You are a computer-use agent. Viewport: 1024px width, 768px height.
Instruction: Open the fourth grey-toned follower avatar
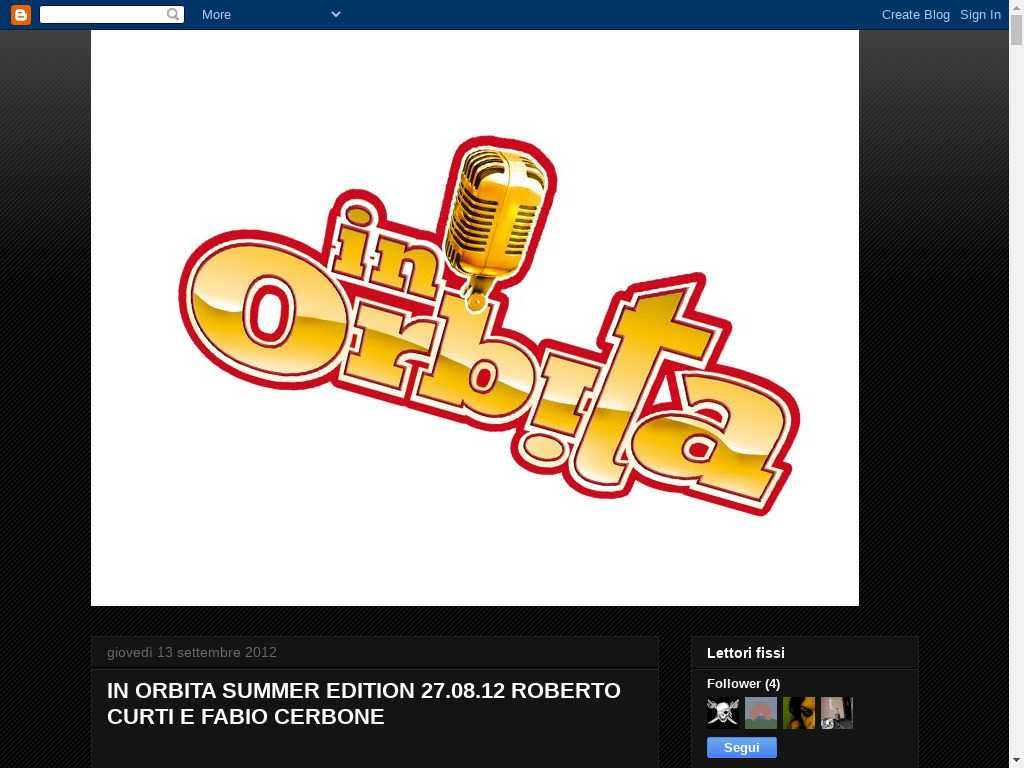point(837,713)
